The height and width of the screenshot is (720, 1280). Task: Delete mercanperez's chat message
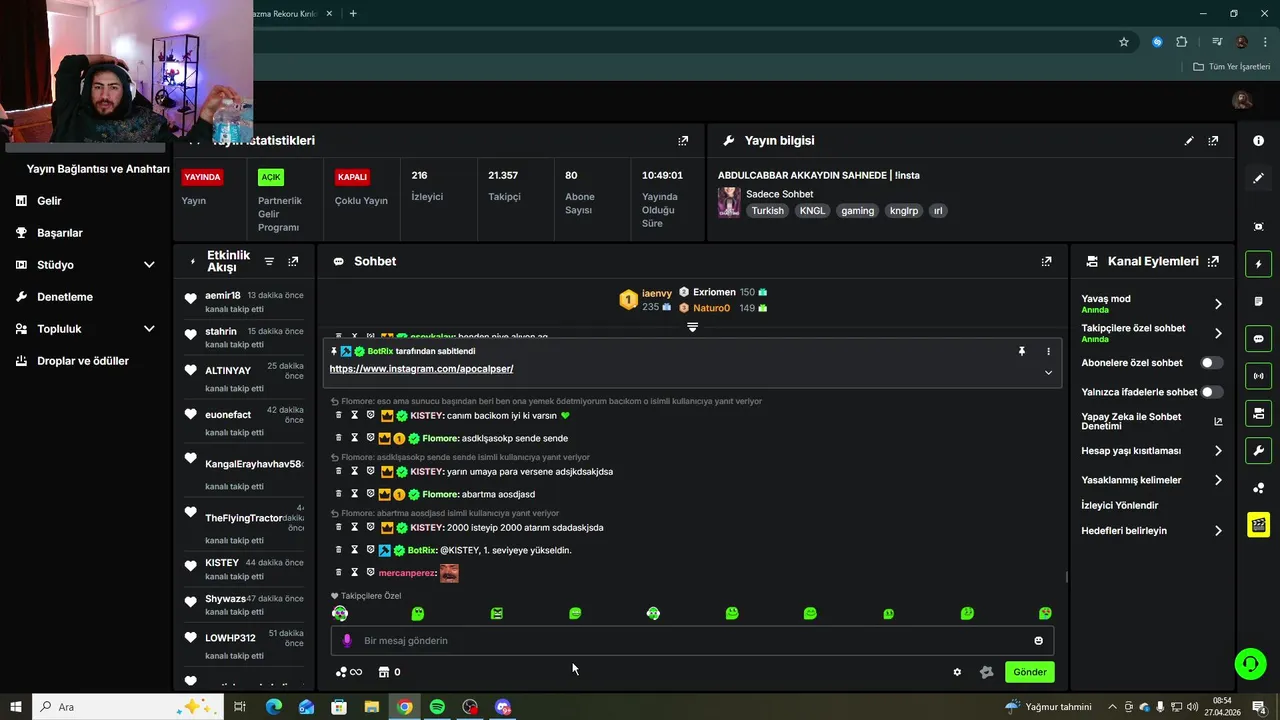[338, 573]
